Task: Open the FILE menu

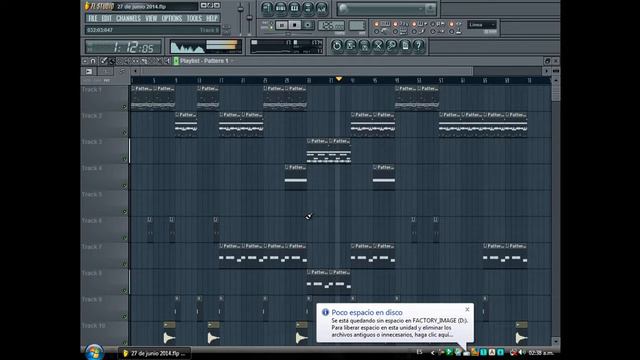Action: 93,18
